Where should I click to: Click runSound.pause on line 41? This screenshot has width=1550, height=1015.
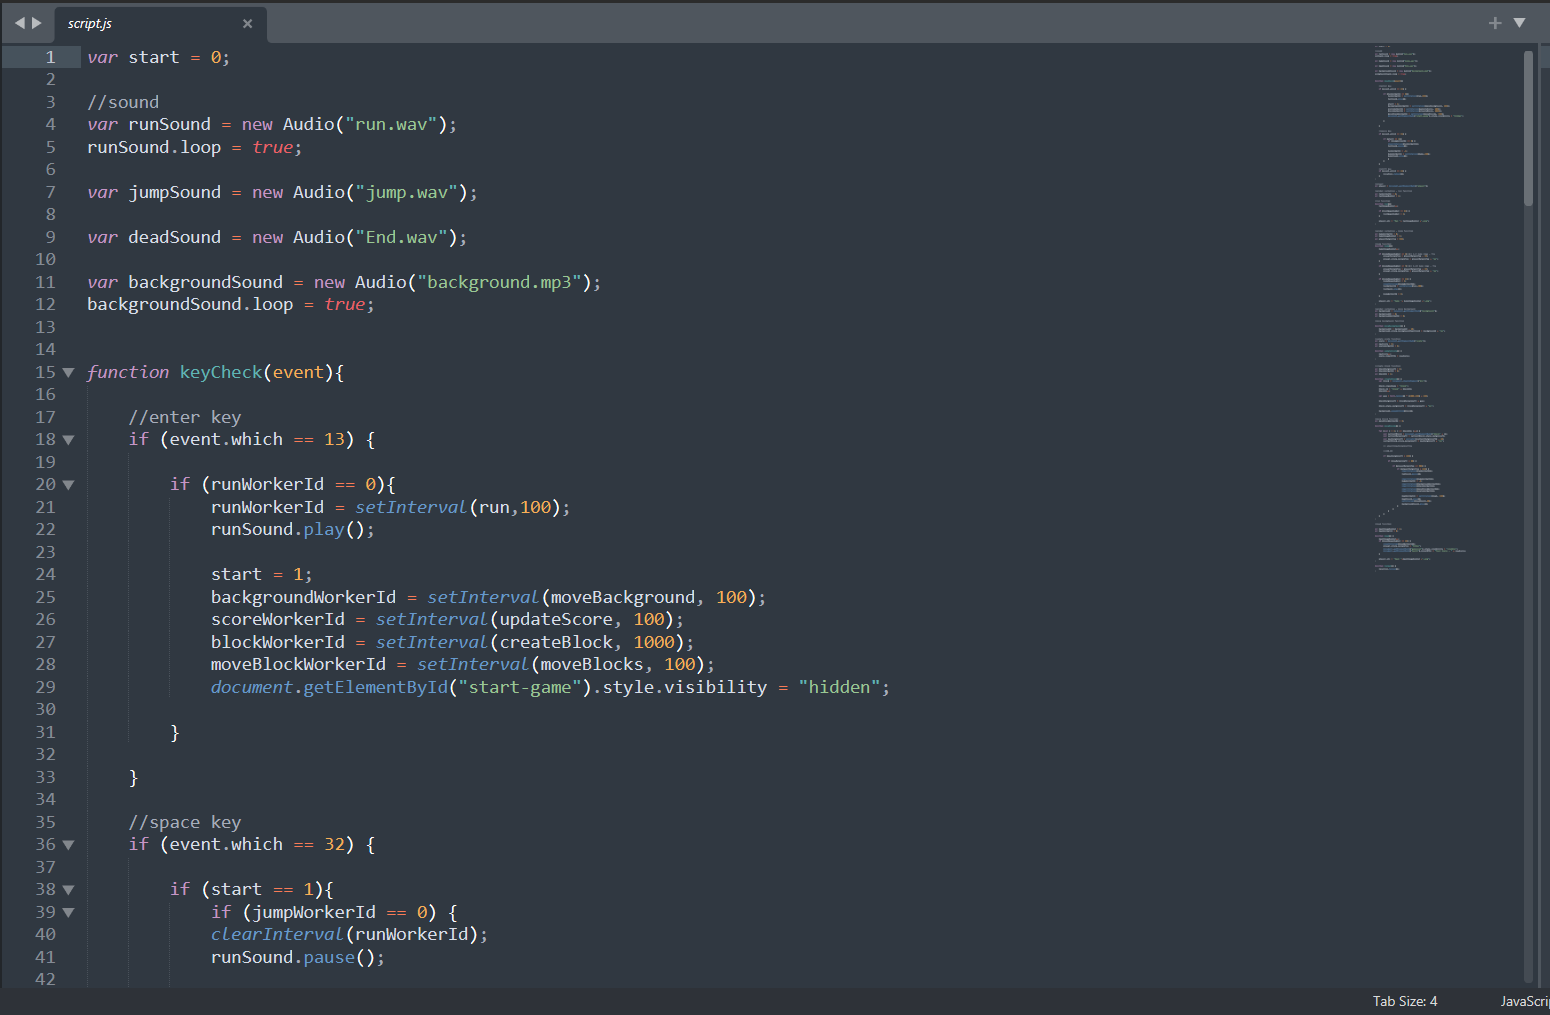(283, 957)
